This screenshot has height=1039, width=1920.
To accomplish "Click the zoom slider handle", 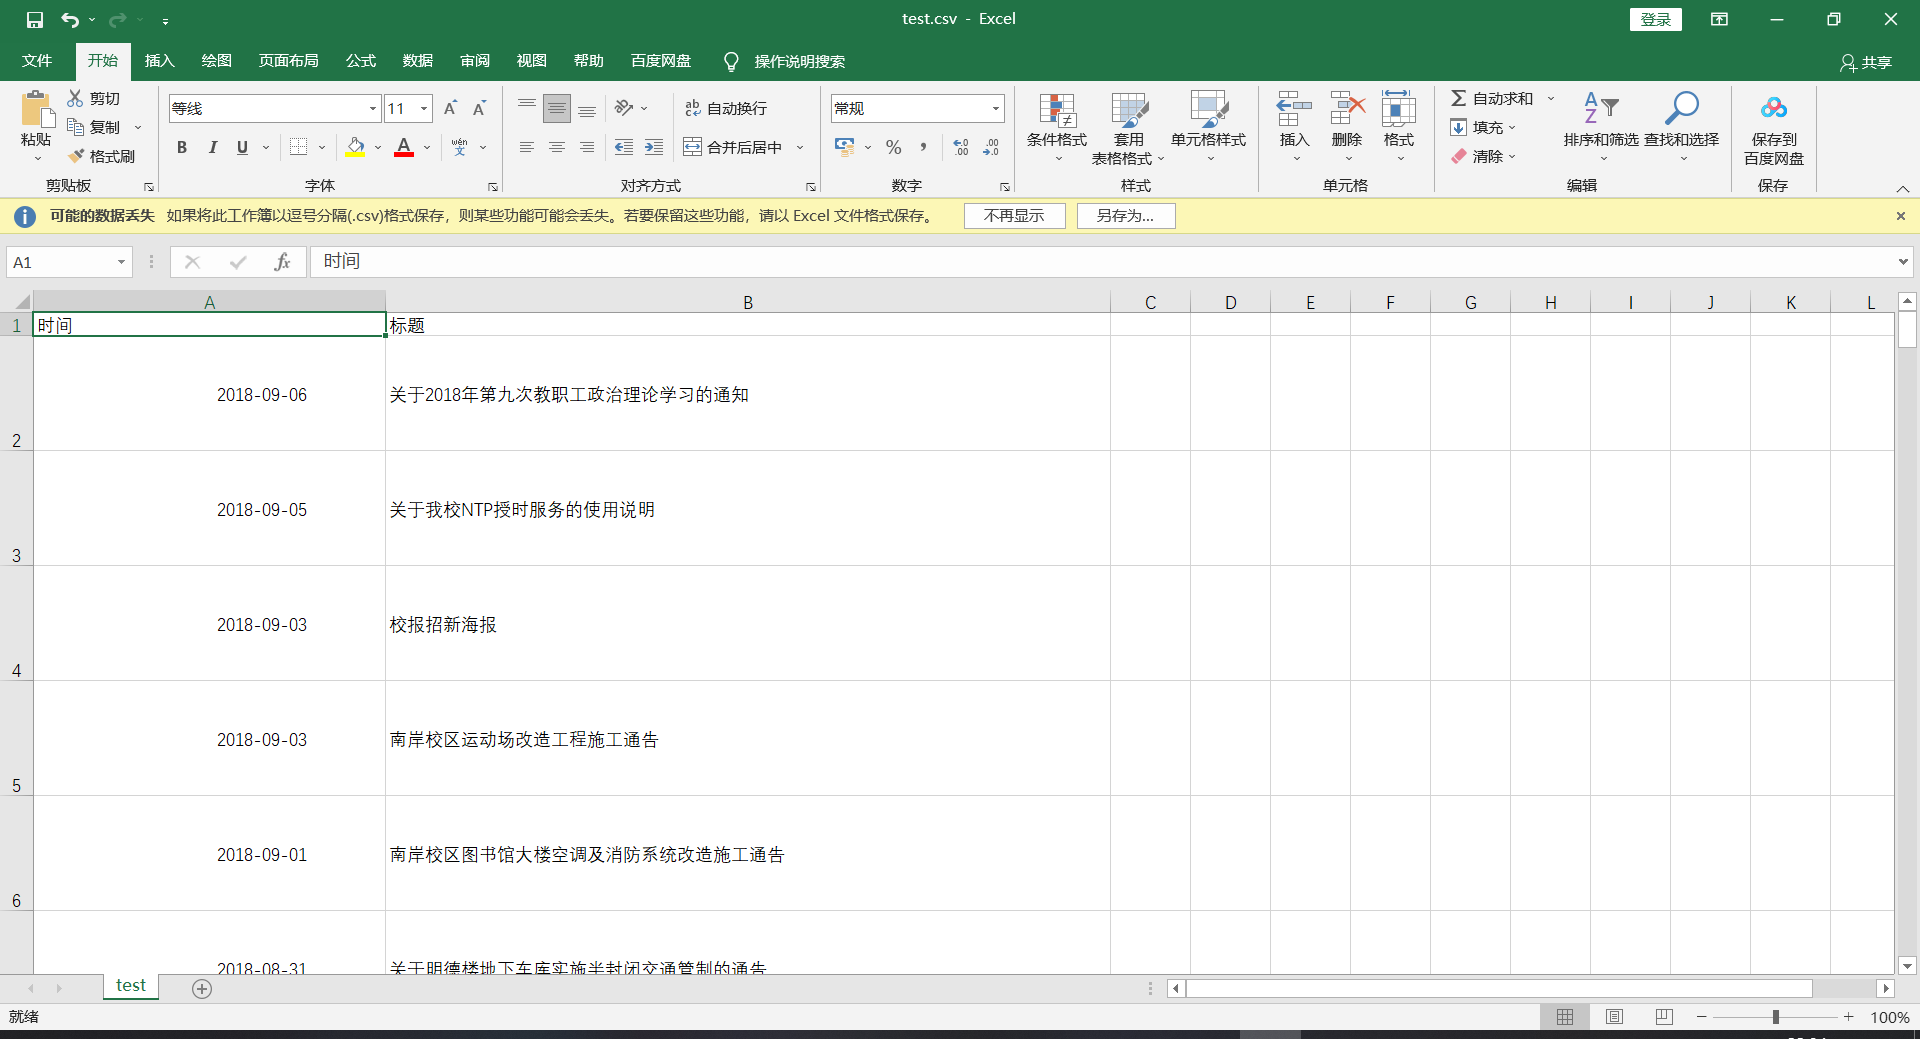I will point(1776,1017).
